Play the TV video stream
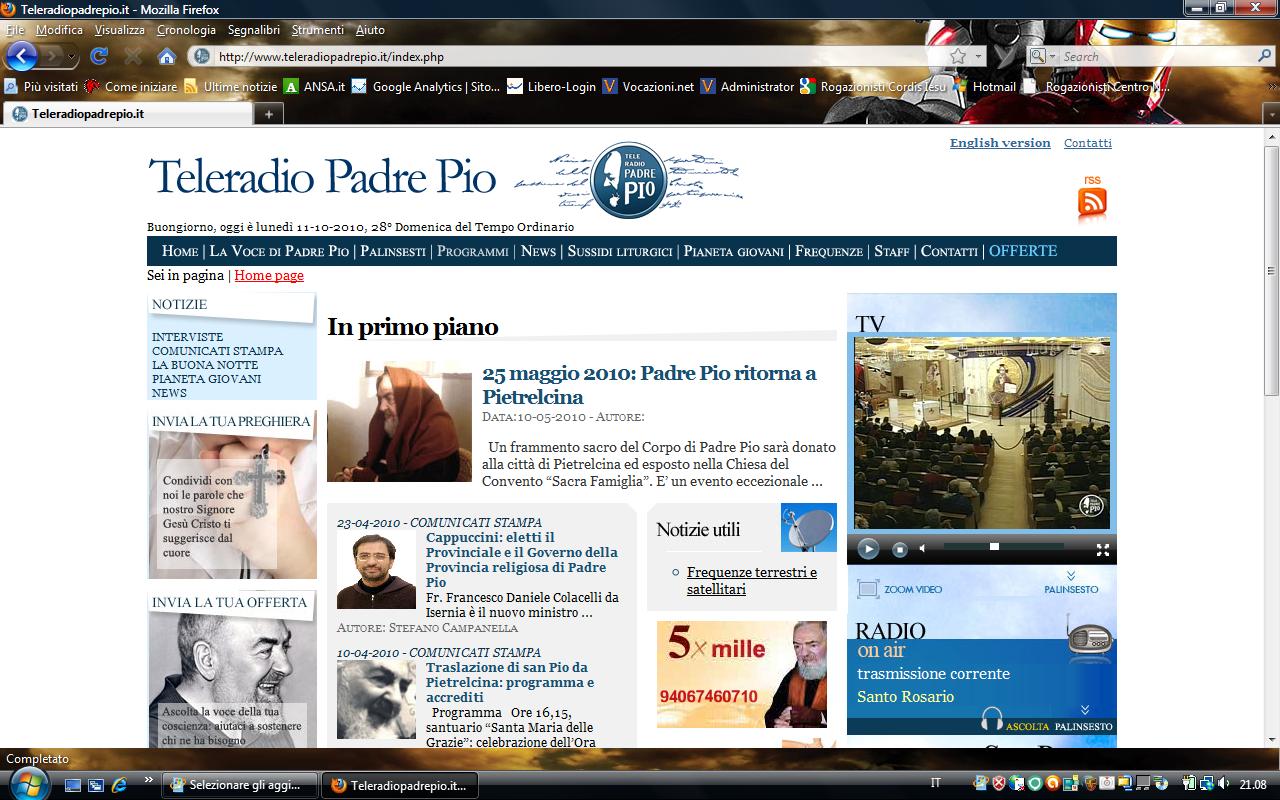1280x800 pixels. [x=868, y=549]
